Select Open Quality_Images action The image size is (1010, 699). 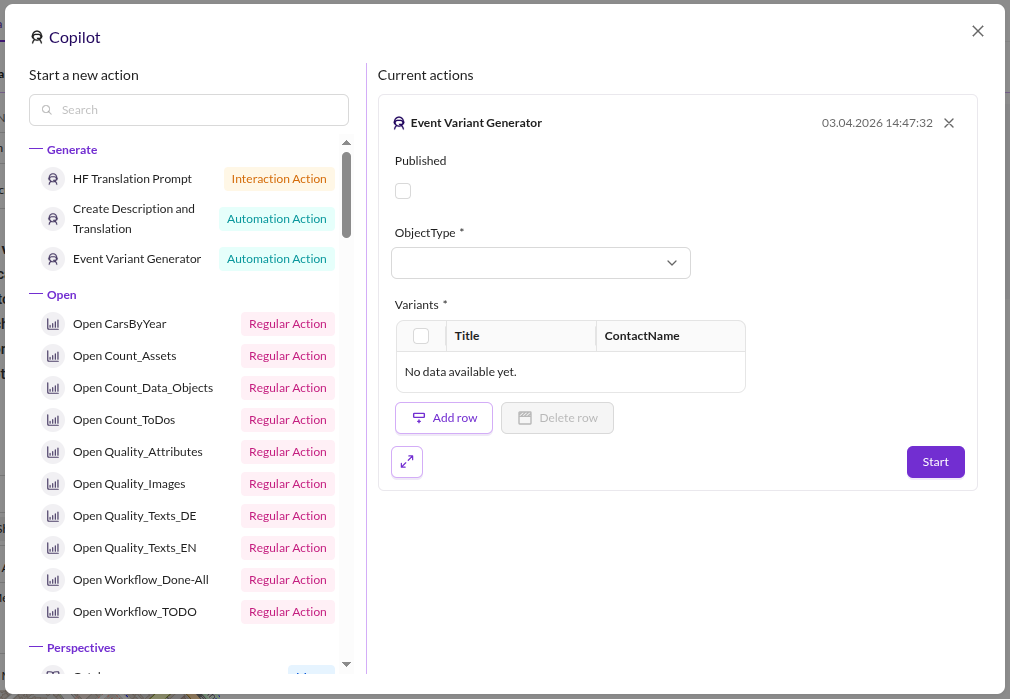188,484
